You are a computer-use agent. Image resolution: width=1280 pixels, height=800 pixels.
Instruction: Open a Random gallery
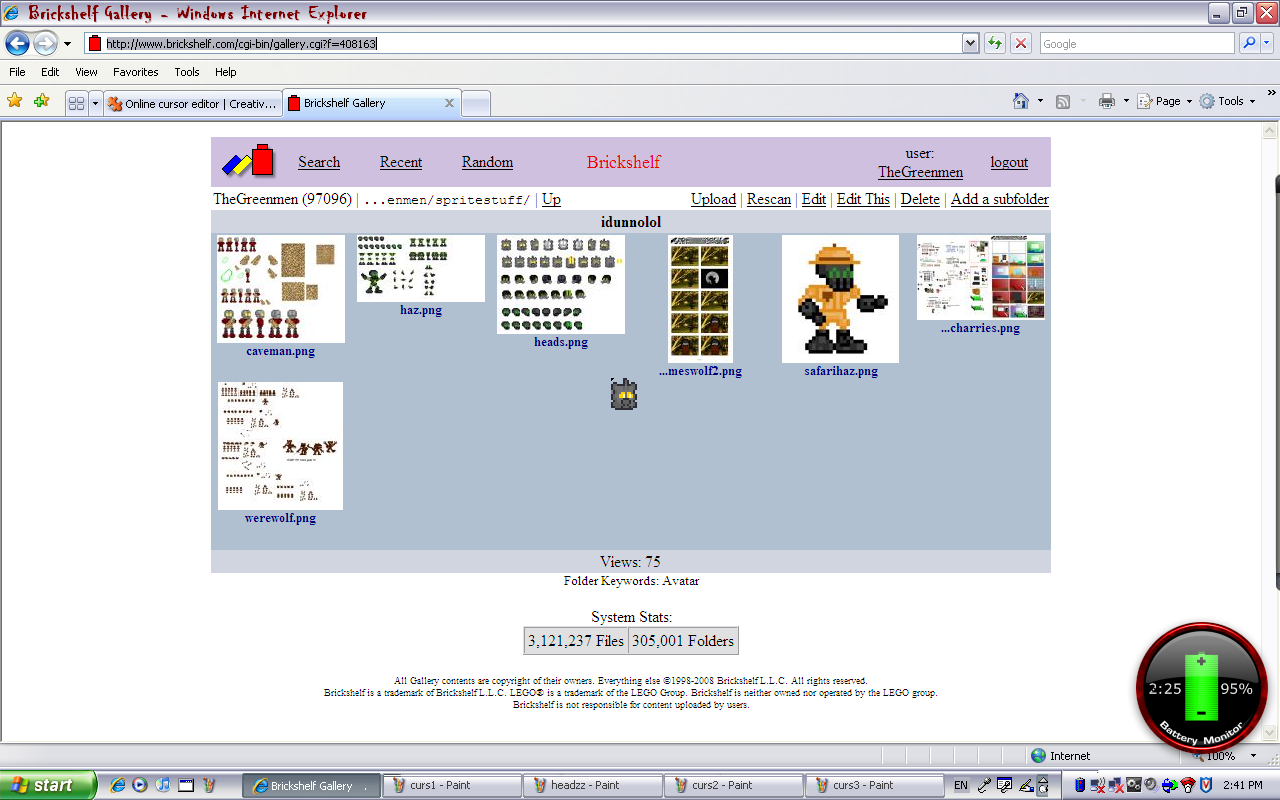pos(487,162)
